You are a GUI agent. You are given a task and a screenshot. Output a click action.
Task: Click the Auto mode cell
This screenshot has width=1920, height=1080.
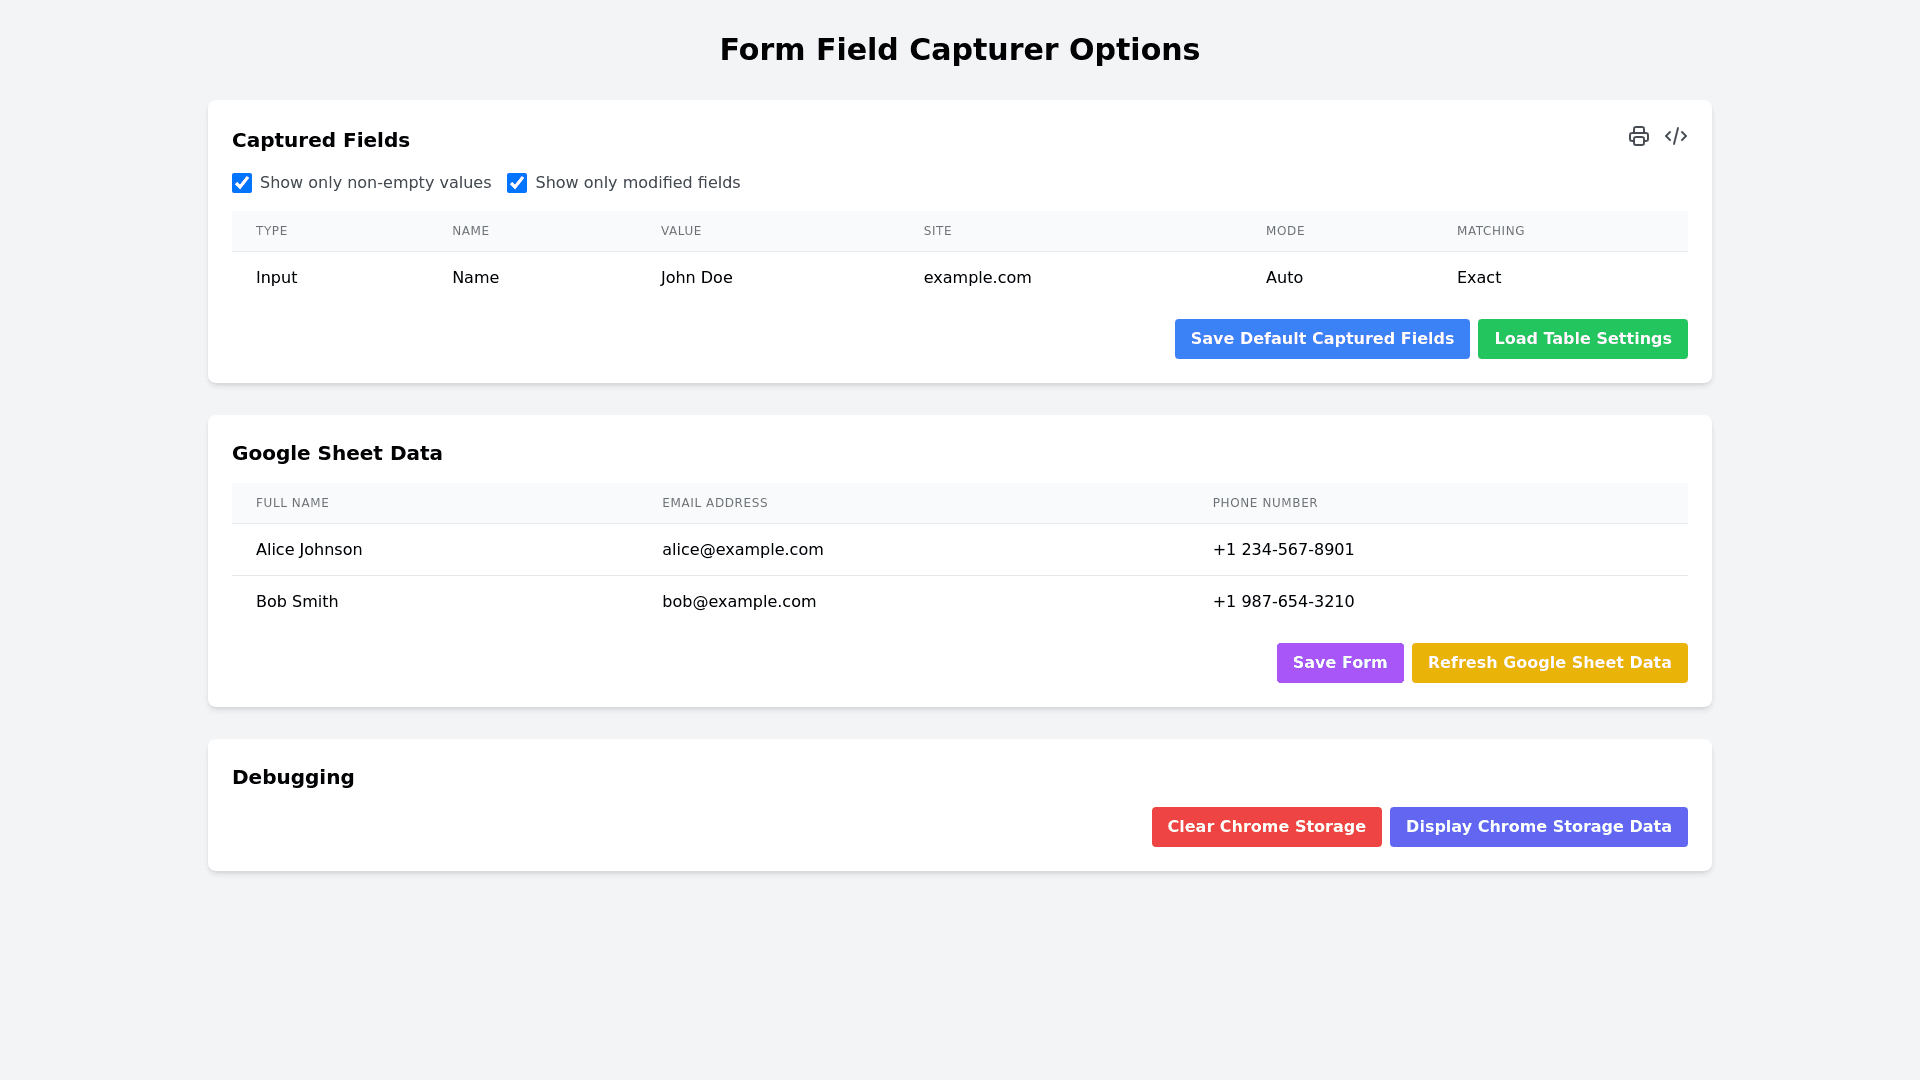[x=1284, y=278]
